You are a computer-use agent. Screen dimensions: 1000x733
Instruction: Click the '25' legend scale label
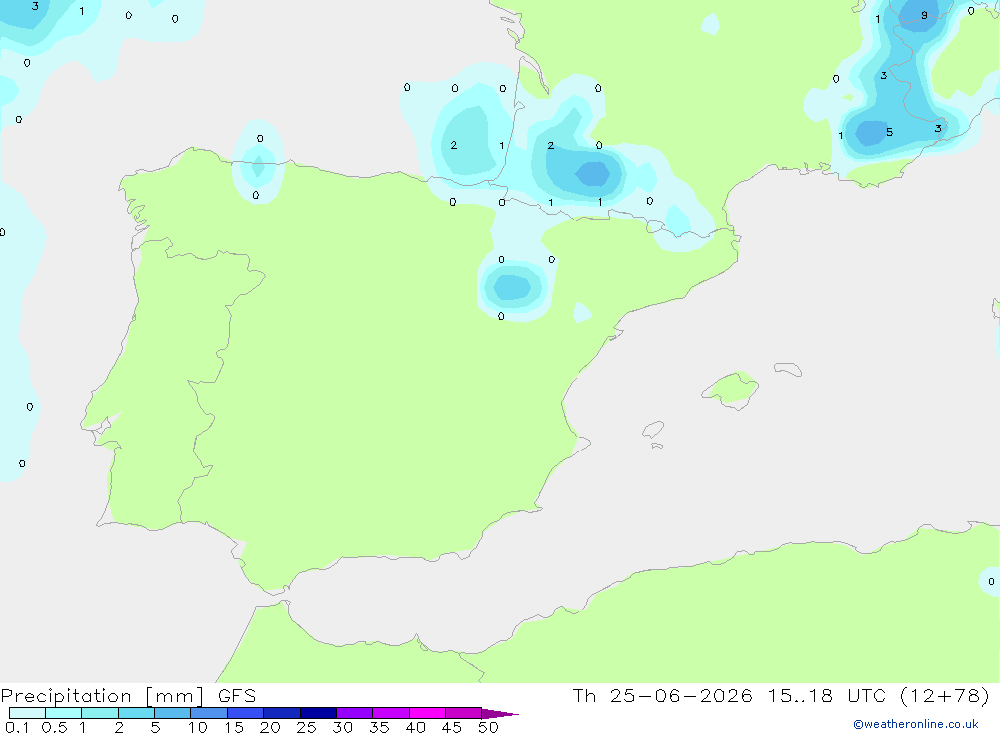tap(306, 727)
